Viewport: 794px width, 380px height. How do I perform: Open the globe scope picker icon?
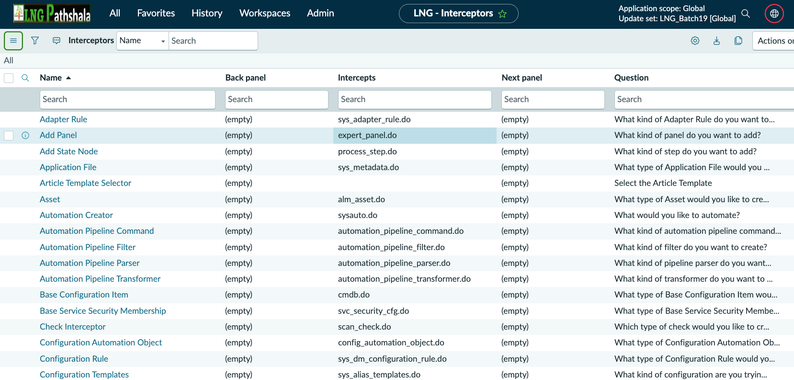[774, 14]
